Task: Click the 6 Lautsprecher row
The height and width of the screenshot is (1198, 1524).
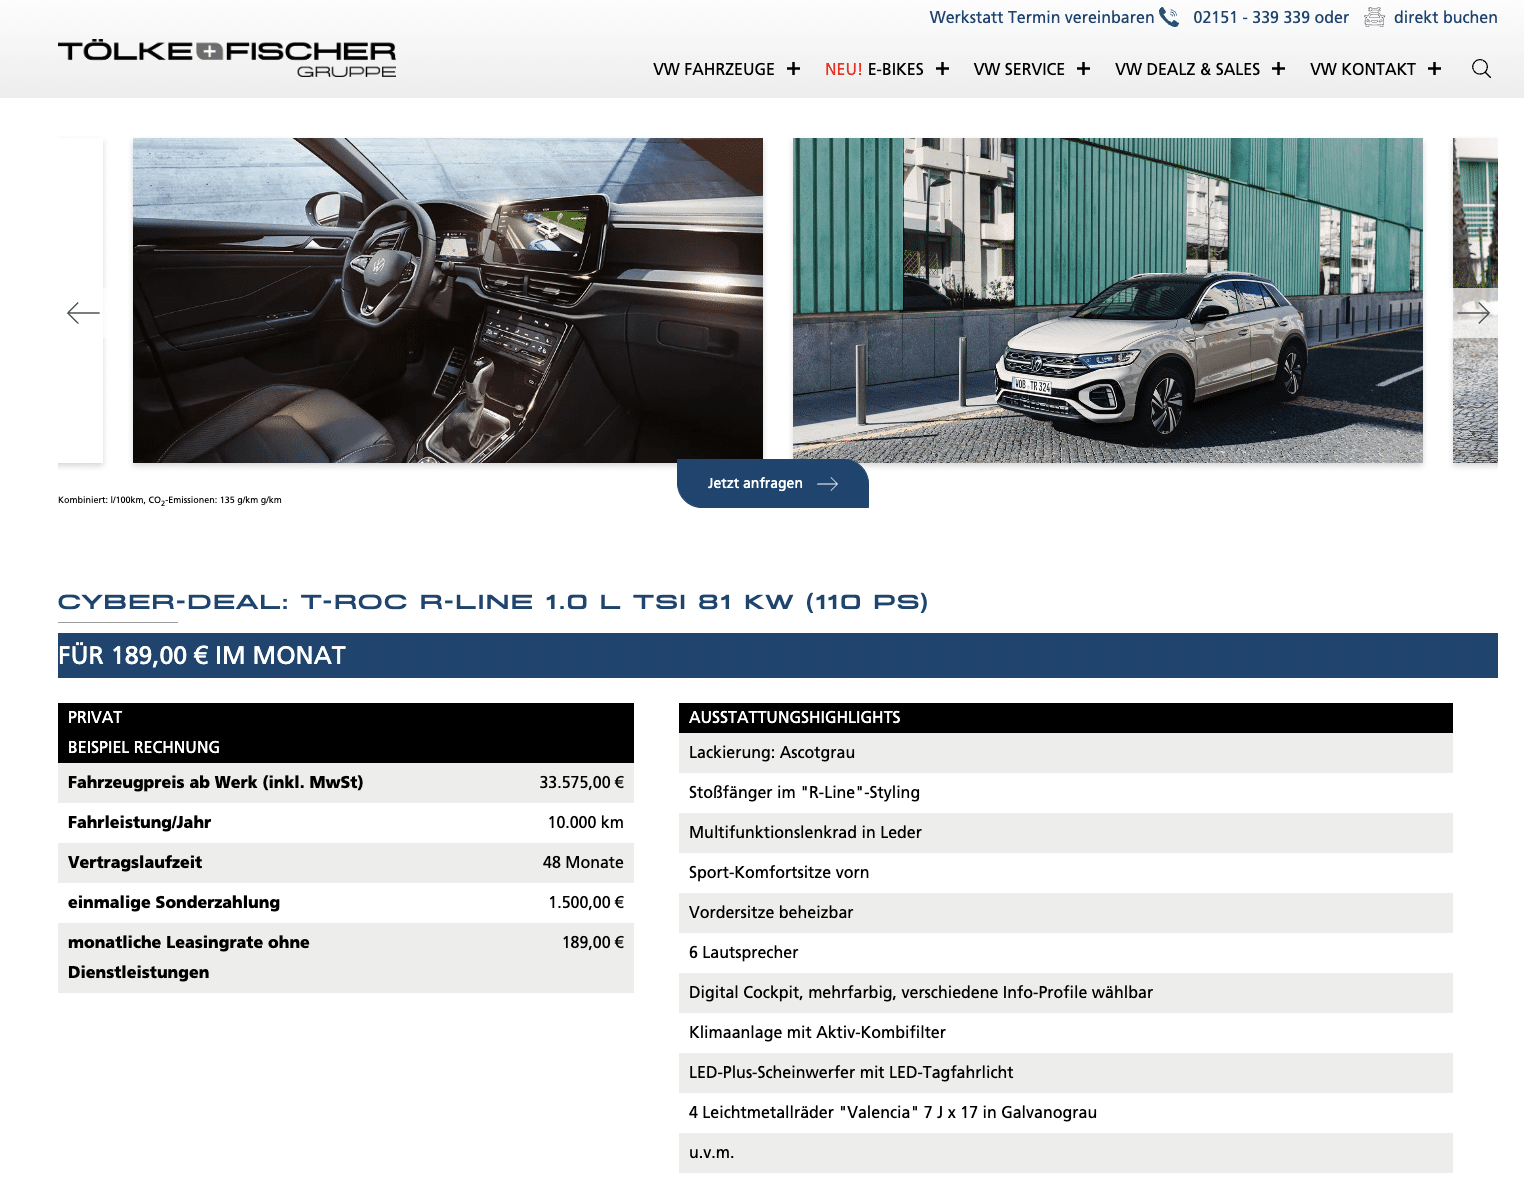Action: point(1066,953)
